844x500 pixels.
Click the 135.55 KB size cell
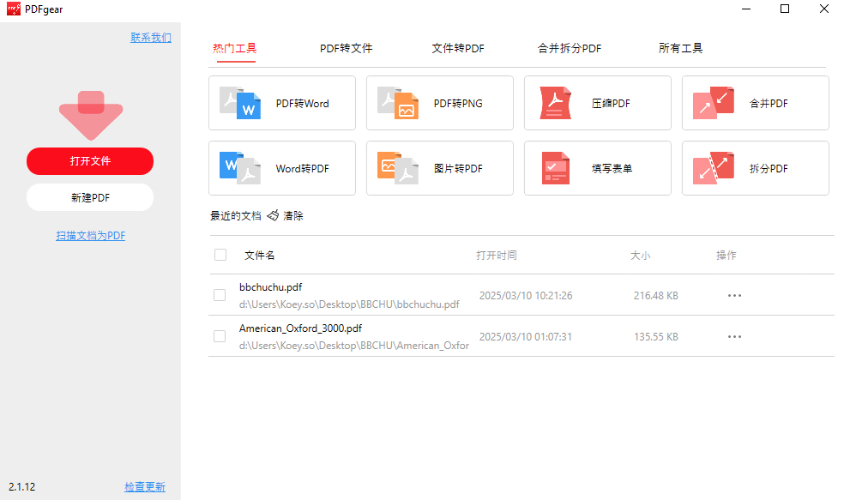click(x=656, y=337)
